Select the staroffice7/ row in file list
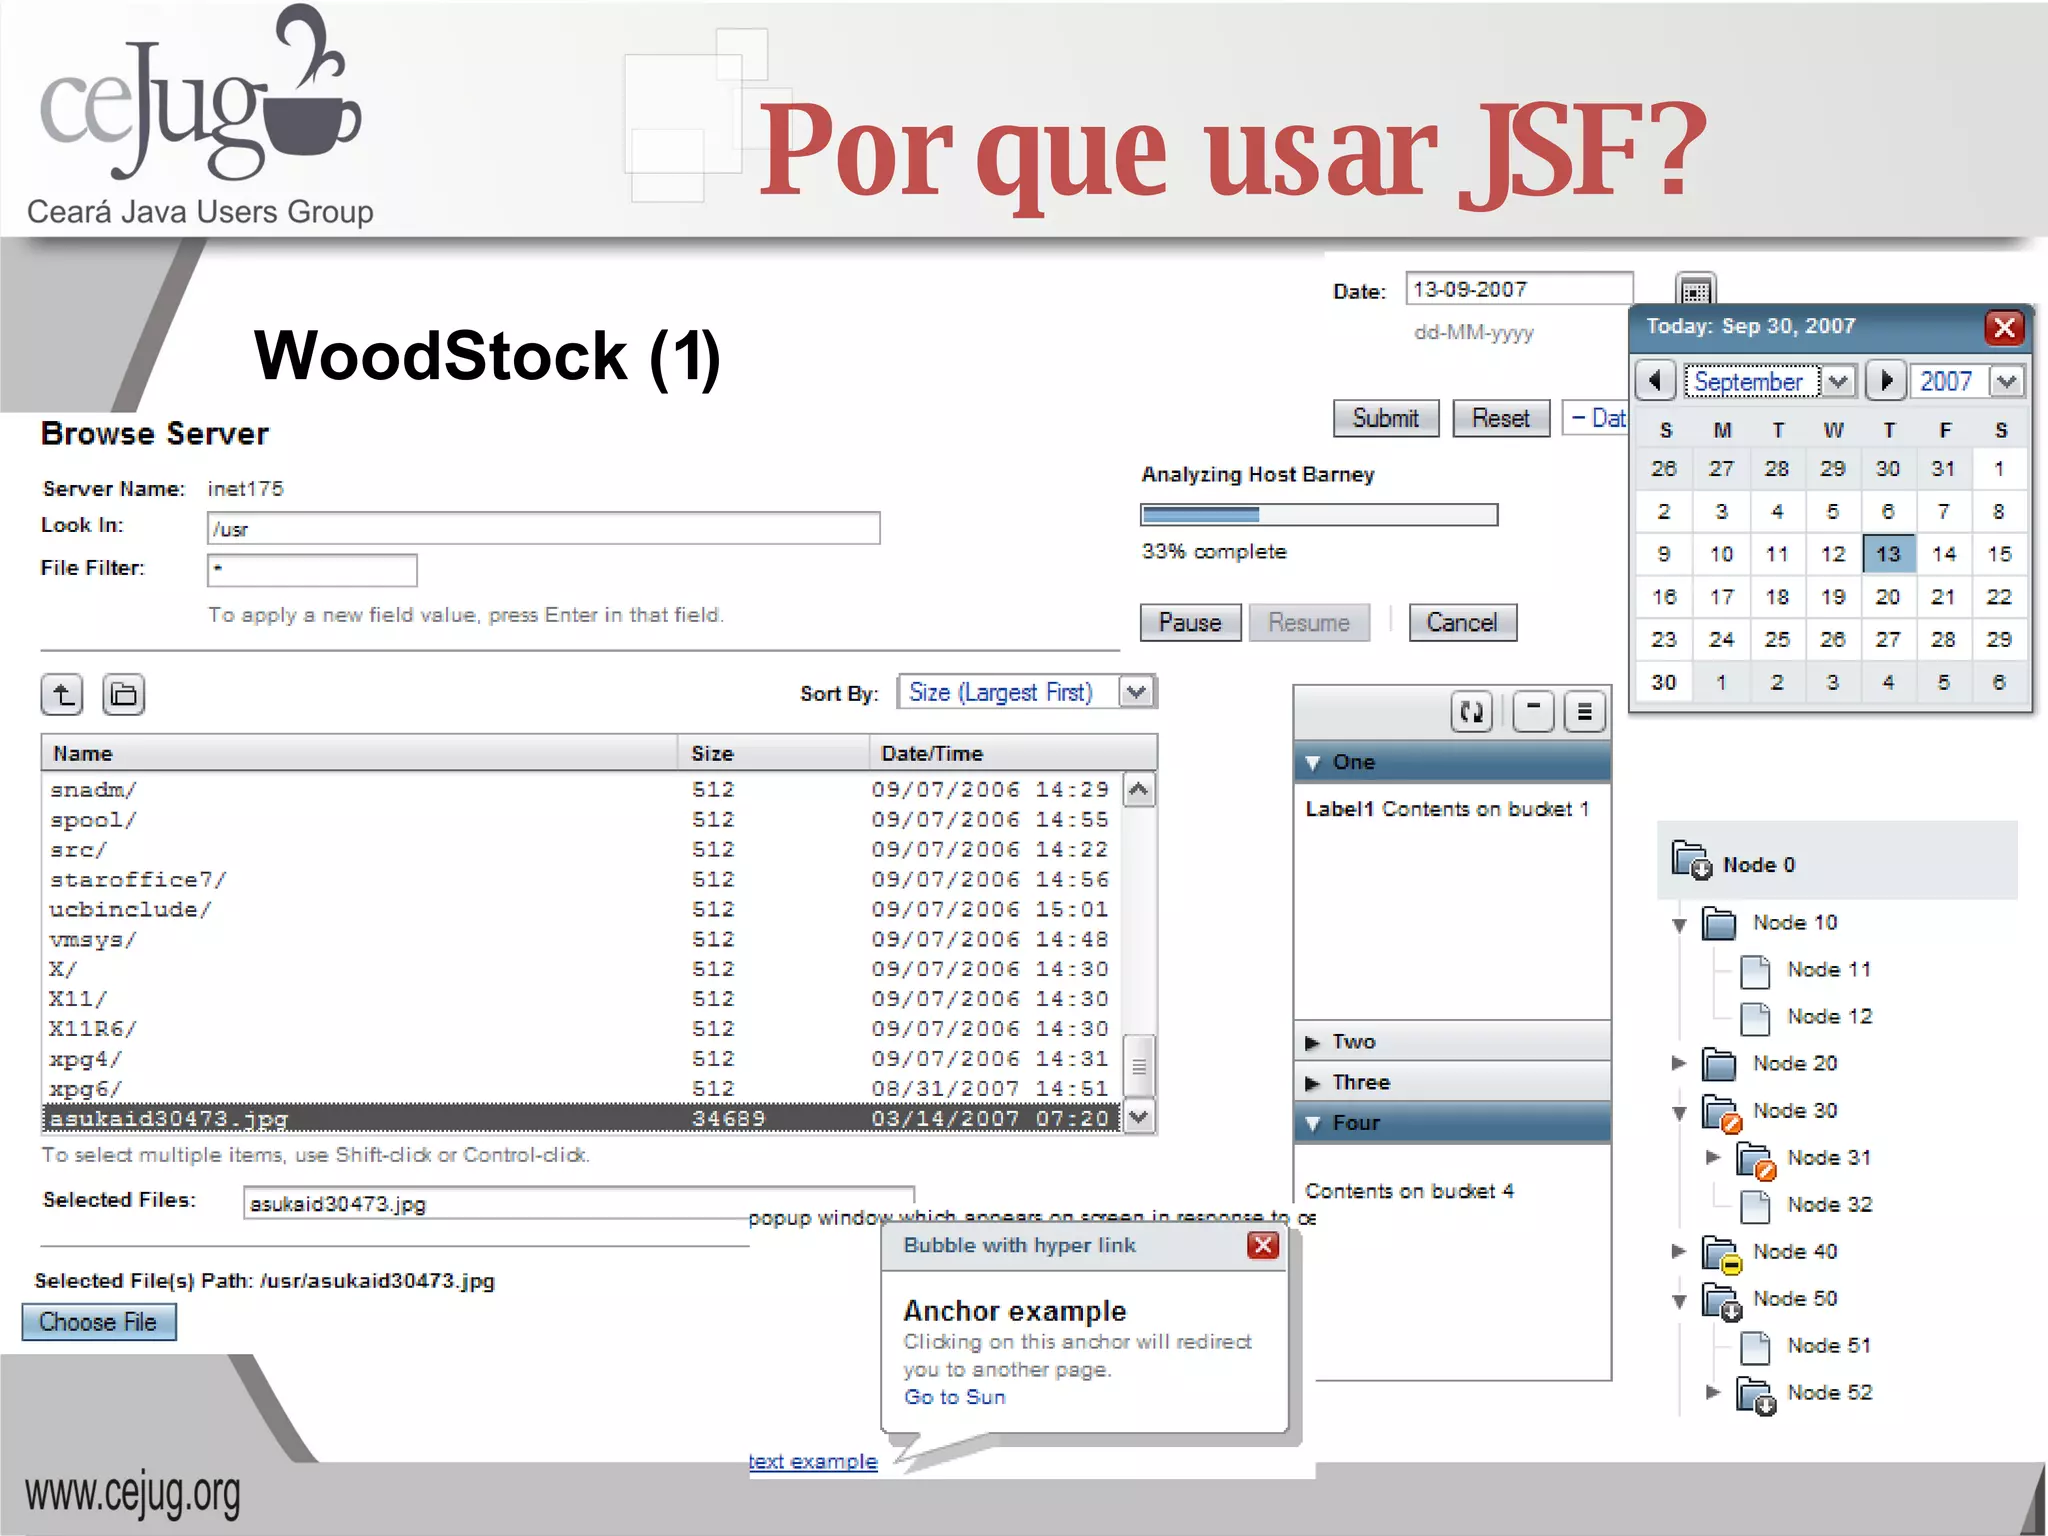 click(581, 879)
